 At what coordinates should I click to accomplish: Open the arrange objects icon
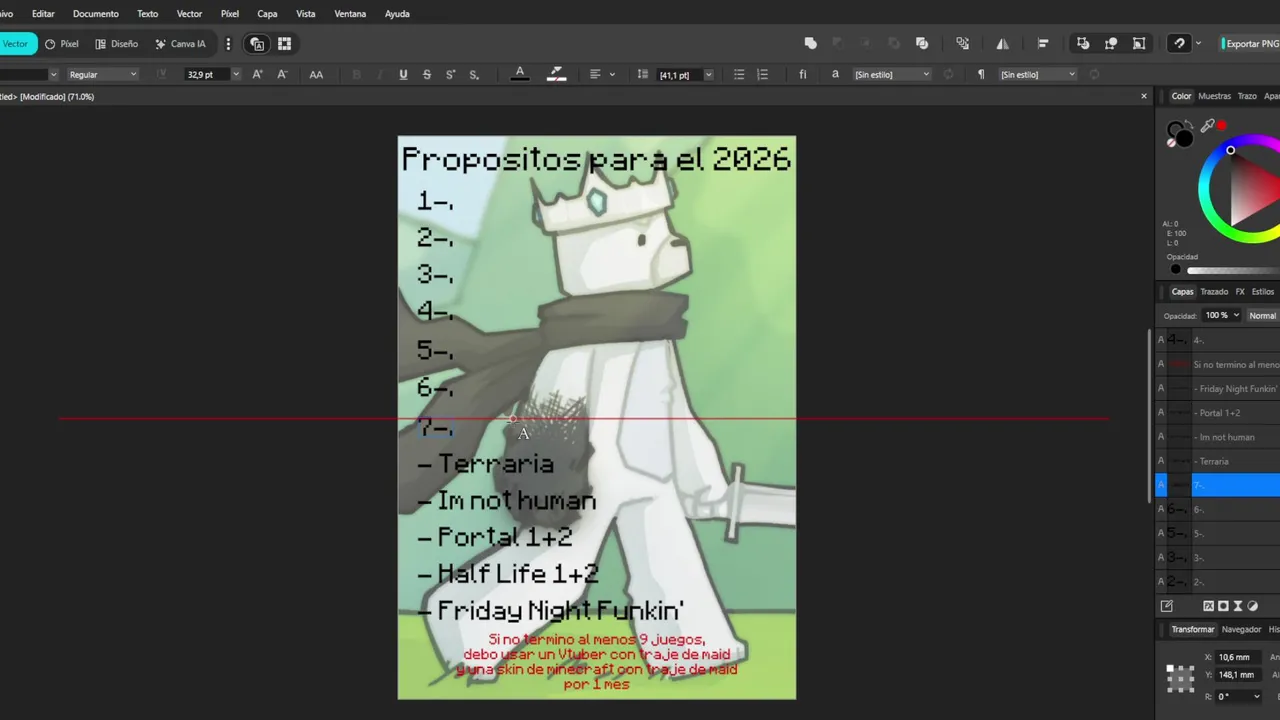tap(962, 44)
